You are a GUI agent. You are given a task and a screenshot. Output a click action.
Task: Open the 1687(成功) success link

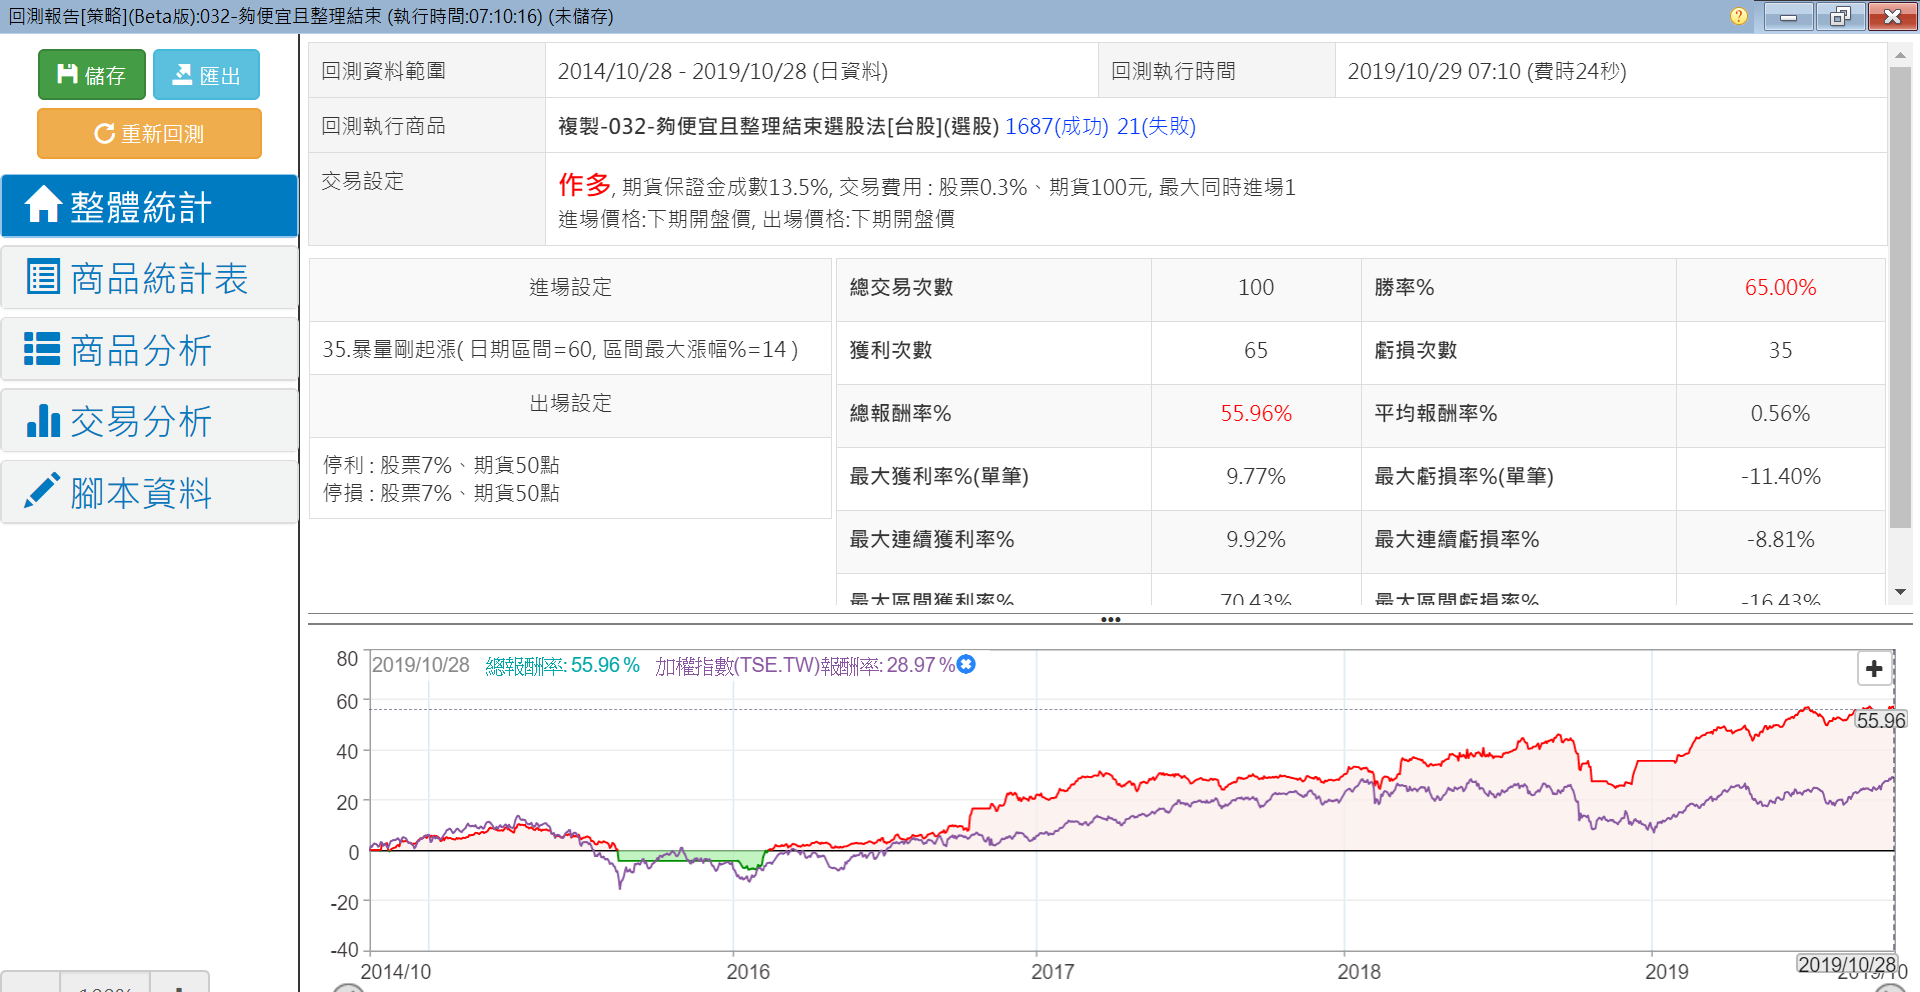click(1056, 126)
